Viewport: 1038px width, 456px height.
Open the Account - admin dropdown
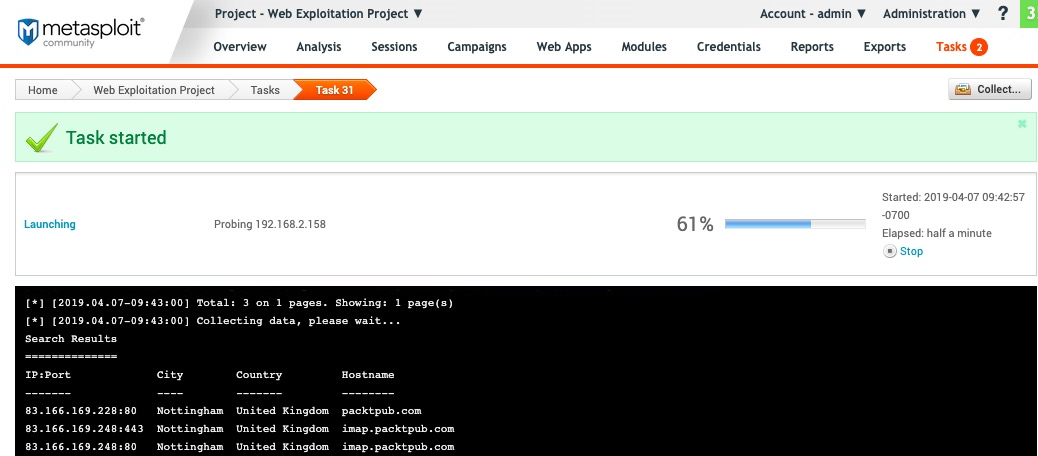[x=812, y=14]
